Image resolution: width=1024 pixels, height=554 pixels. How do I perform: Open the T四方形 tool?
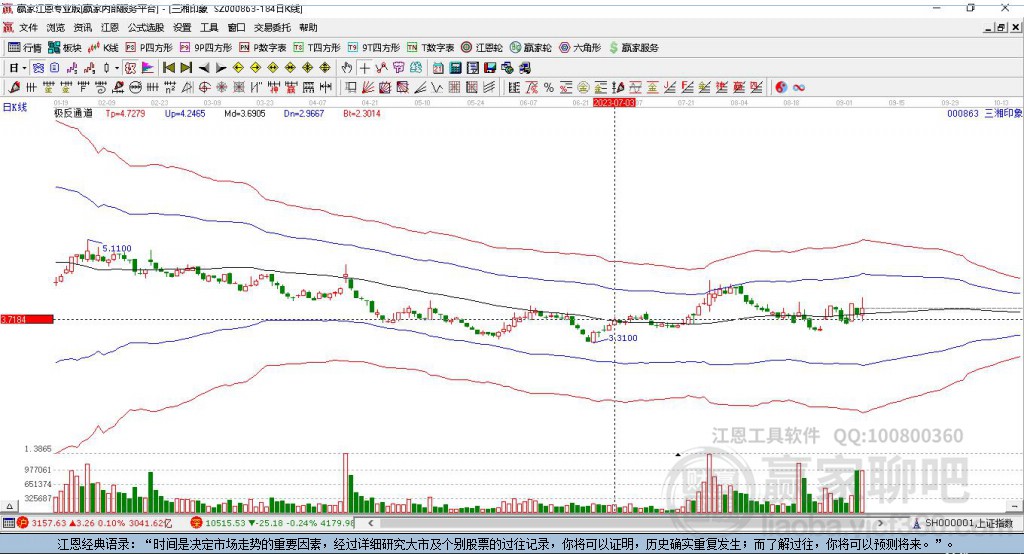(x=317, y=48)
